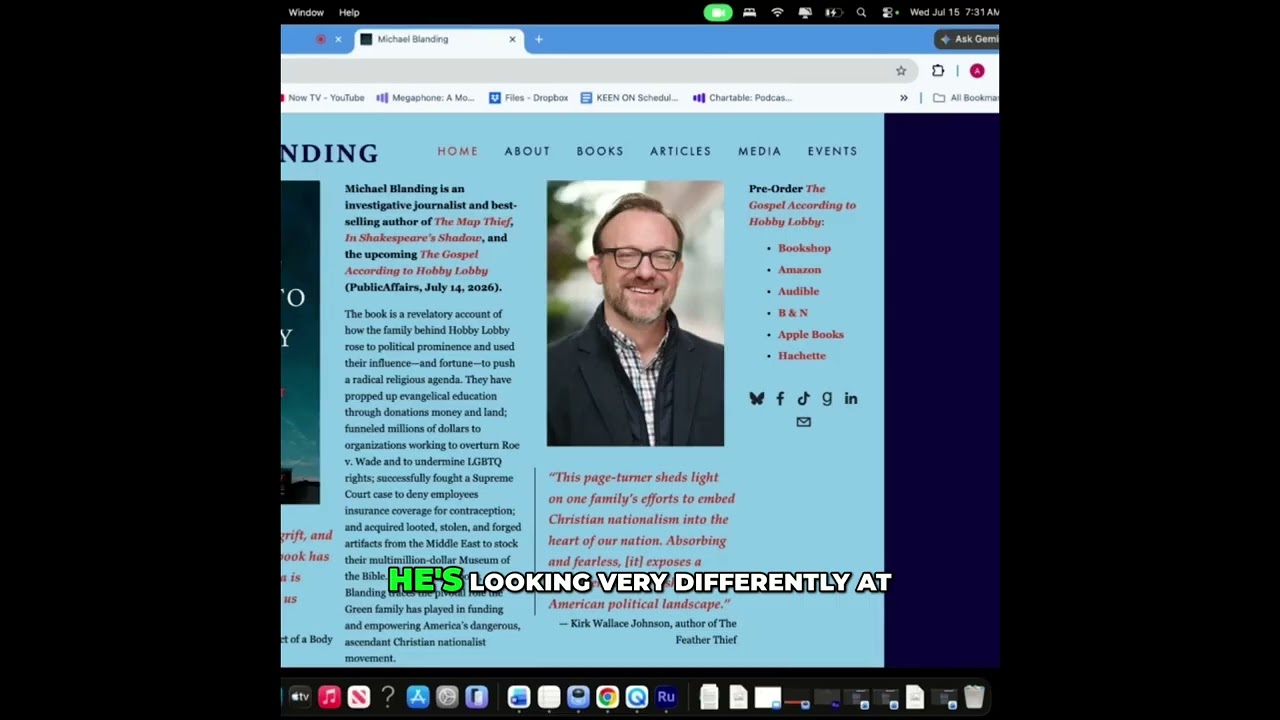Image resolution: width=1280 pixels, height=720 pixels.
Task: Open the Window menu
Action: pyautogui.click(x=306, y=12)
